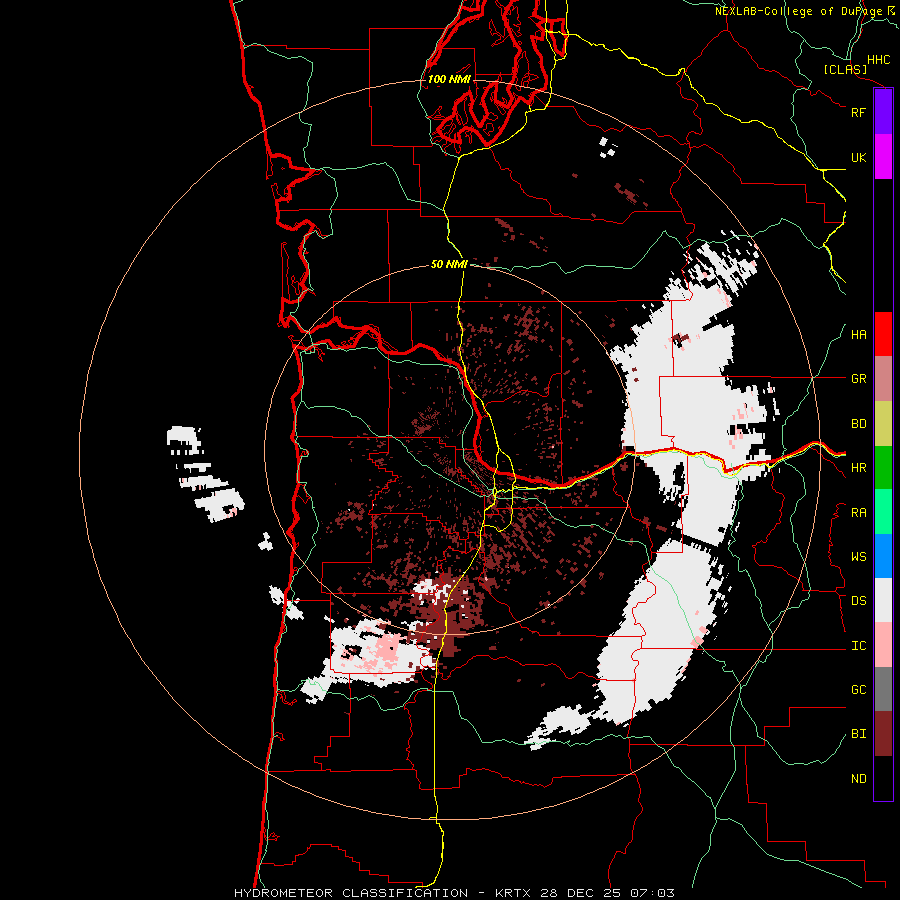Click the GC legend label
Screen dimensions: 900x900
[x=859, y=690]
